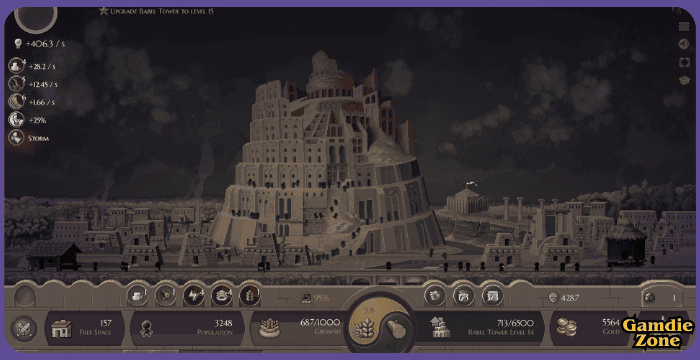Select the wood log boost icon

point(165,295)
